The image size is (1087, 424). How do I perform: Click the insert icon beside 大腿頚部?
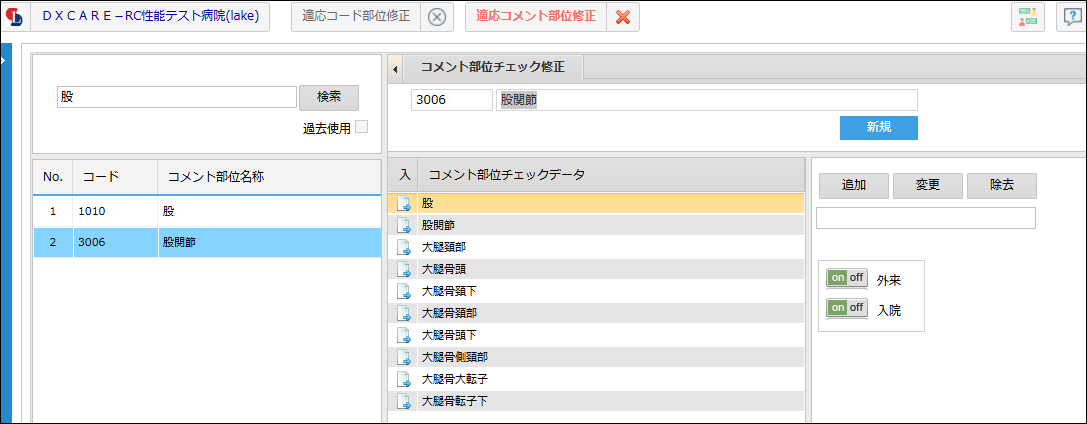[x=403, y=247]
